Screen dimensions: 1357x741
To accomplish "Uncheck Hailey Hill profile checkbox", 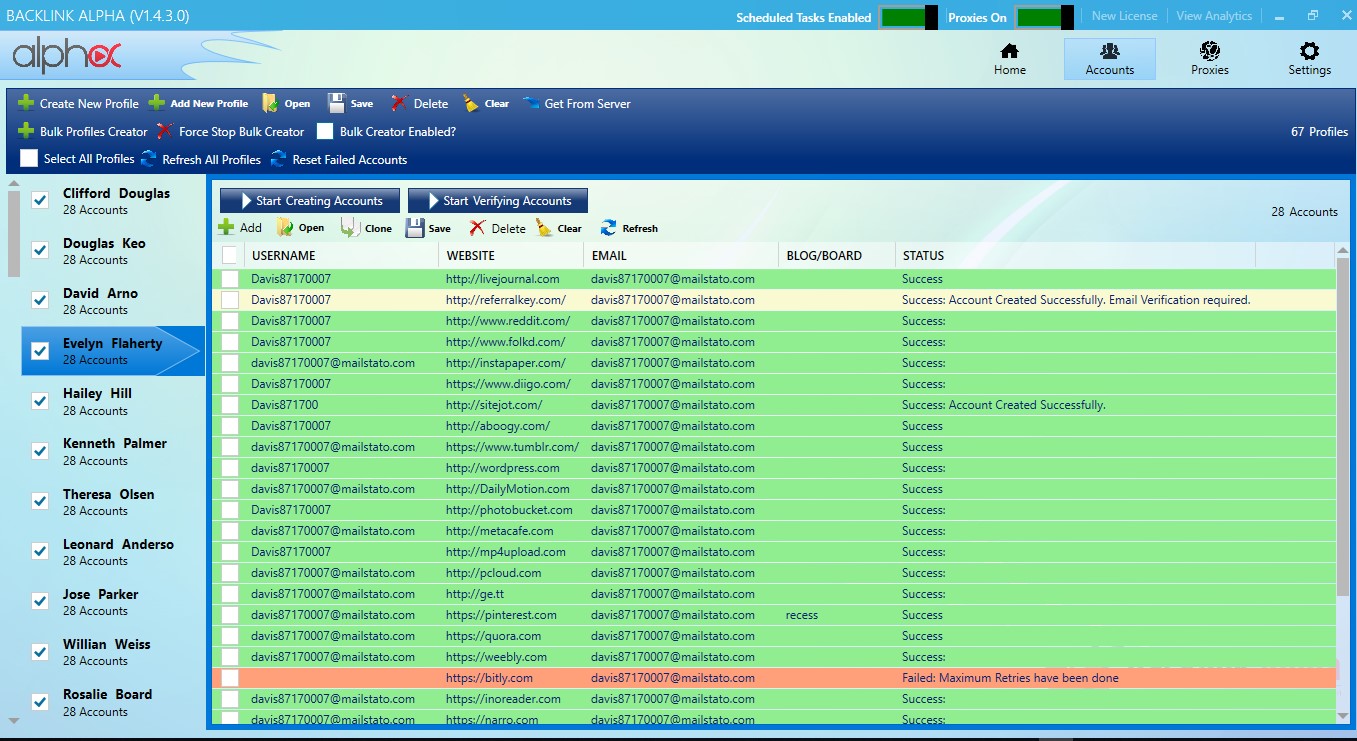I will pyautogui.click(x=40, y=401).
